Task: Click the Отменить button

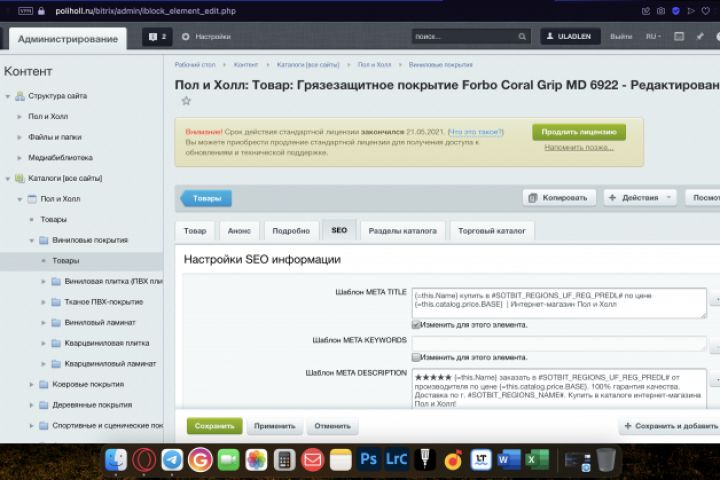Action: [x=332, y=426]
